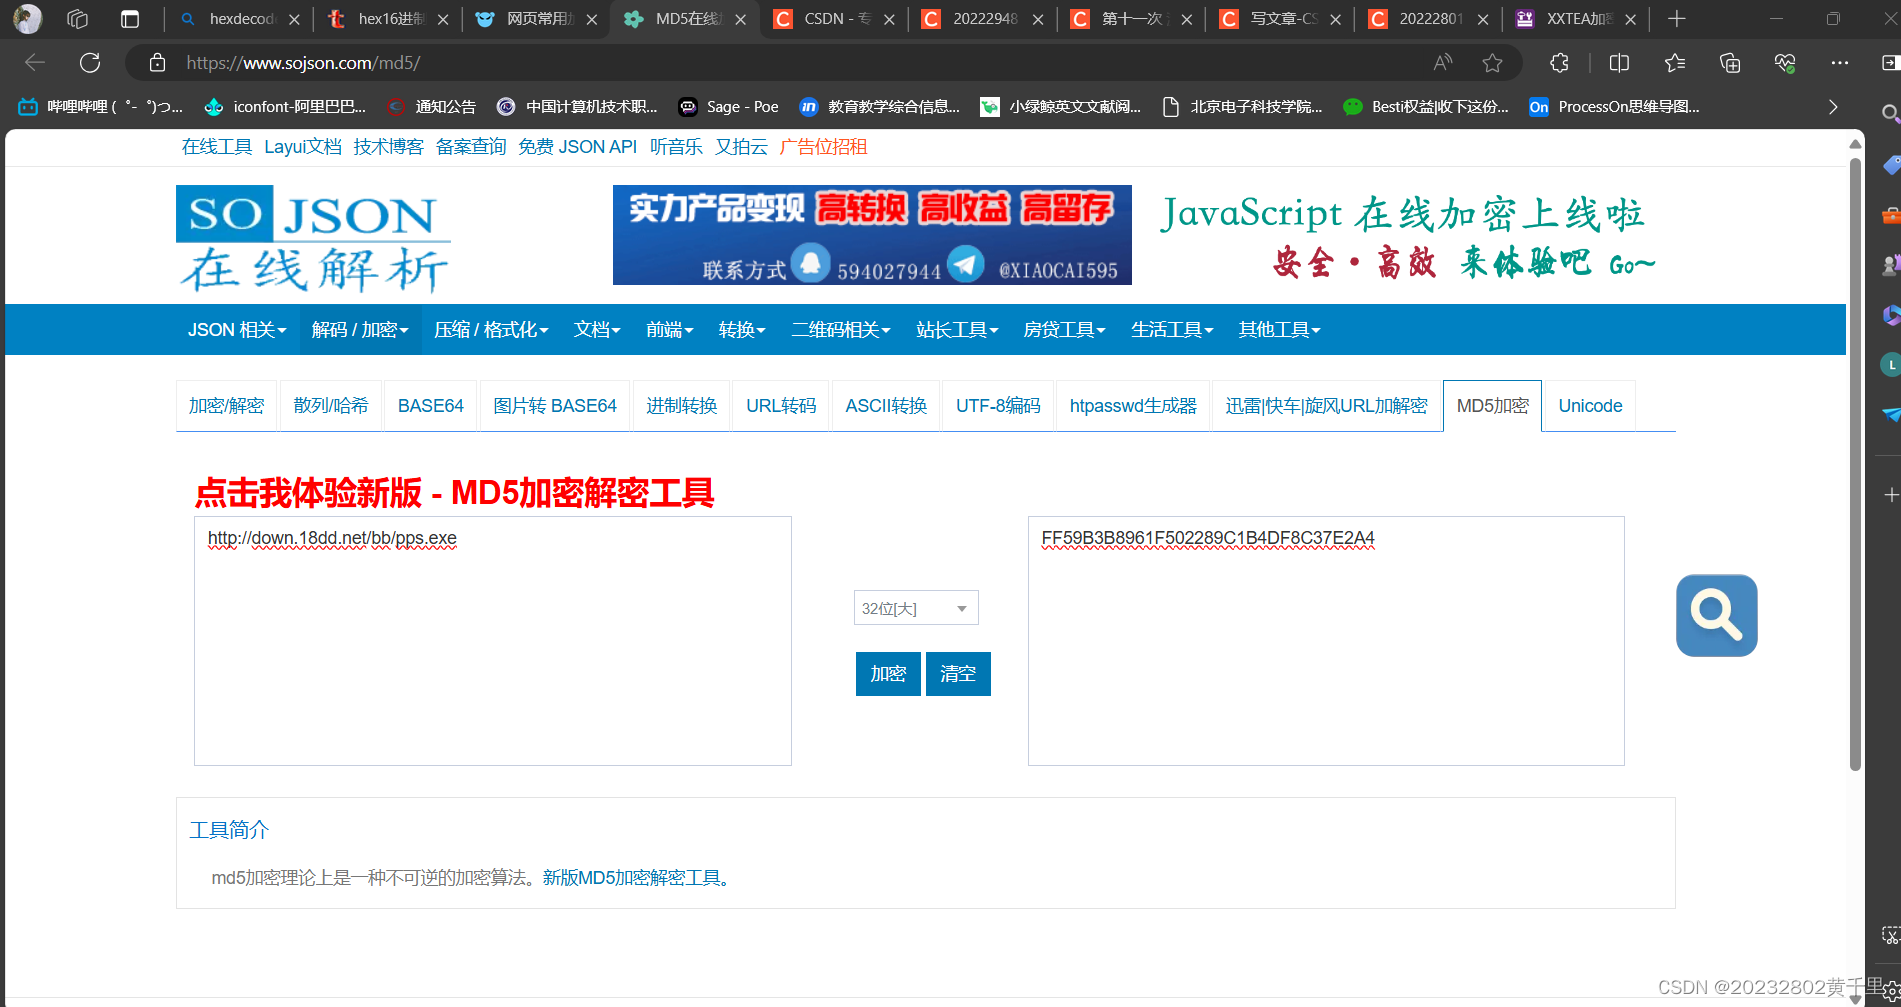Select the URL转码 tab
The image size is (1901, 1007).
coord(781,406)
